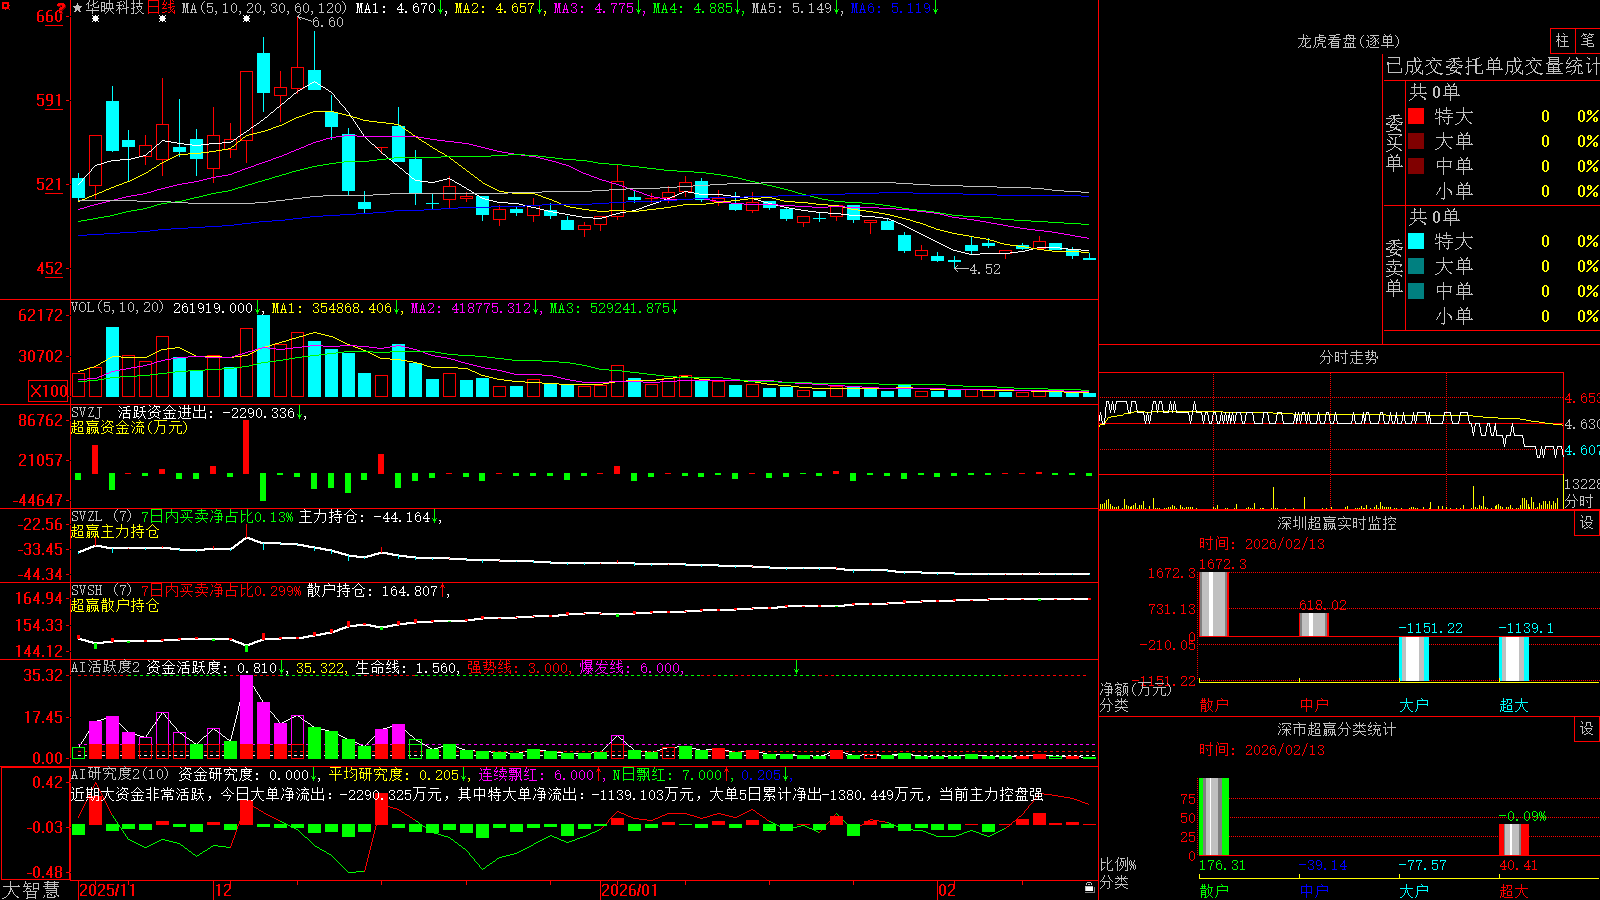1600x900 pixels.
Task: Click the MA2: 4.657 value
Action: [x=494, y=8]
